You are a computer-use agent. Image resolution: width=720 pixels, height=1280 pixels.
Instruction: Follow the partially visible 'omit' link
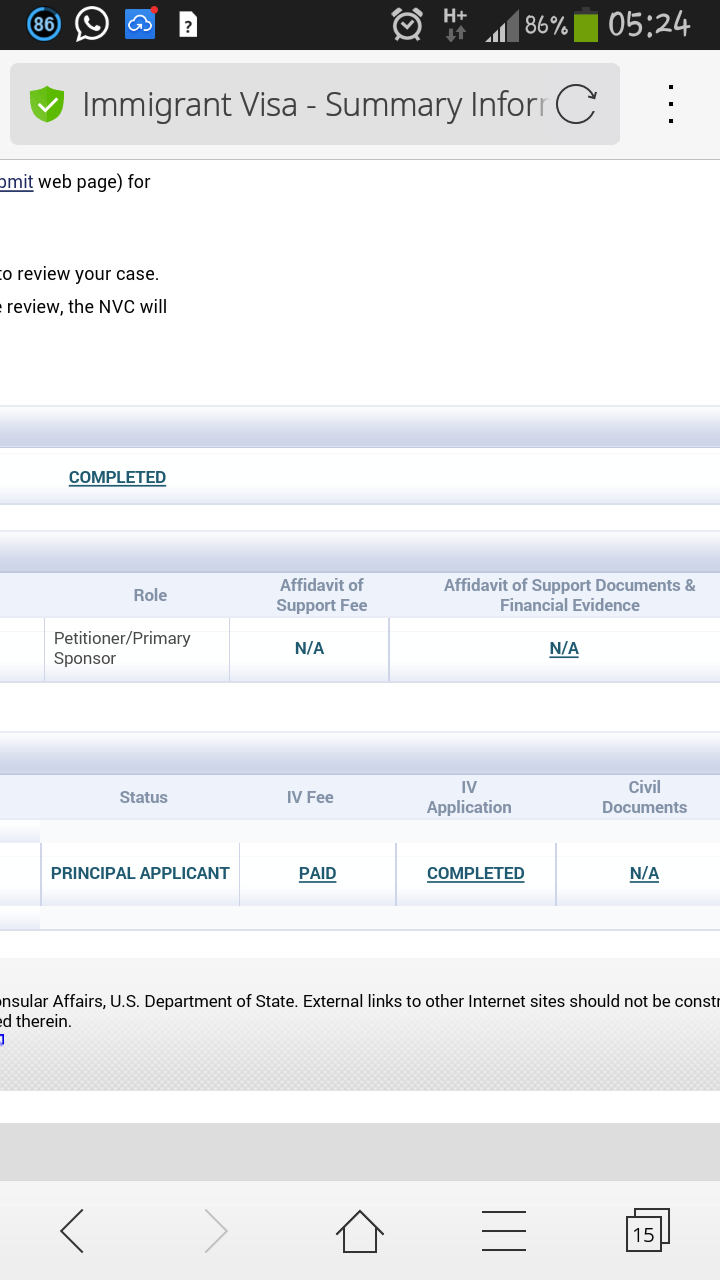point(16,182)
